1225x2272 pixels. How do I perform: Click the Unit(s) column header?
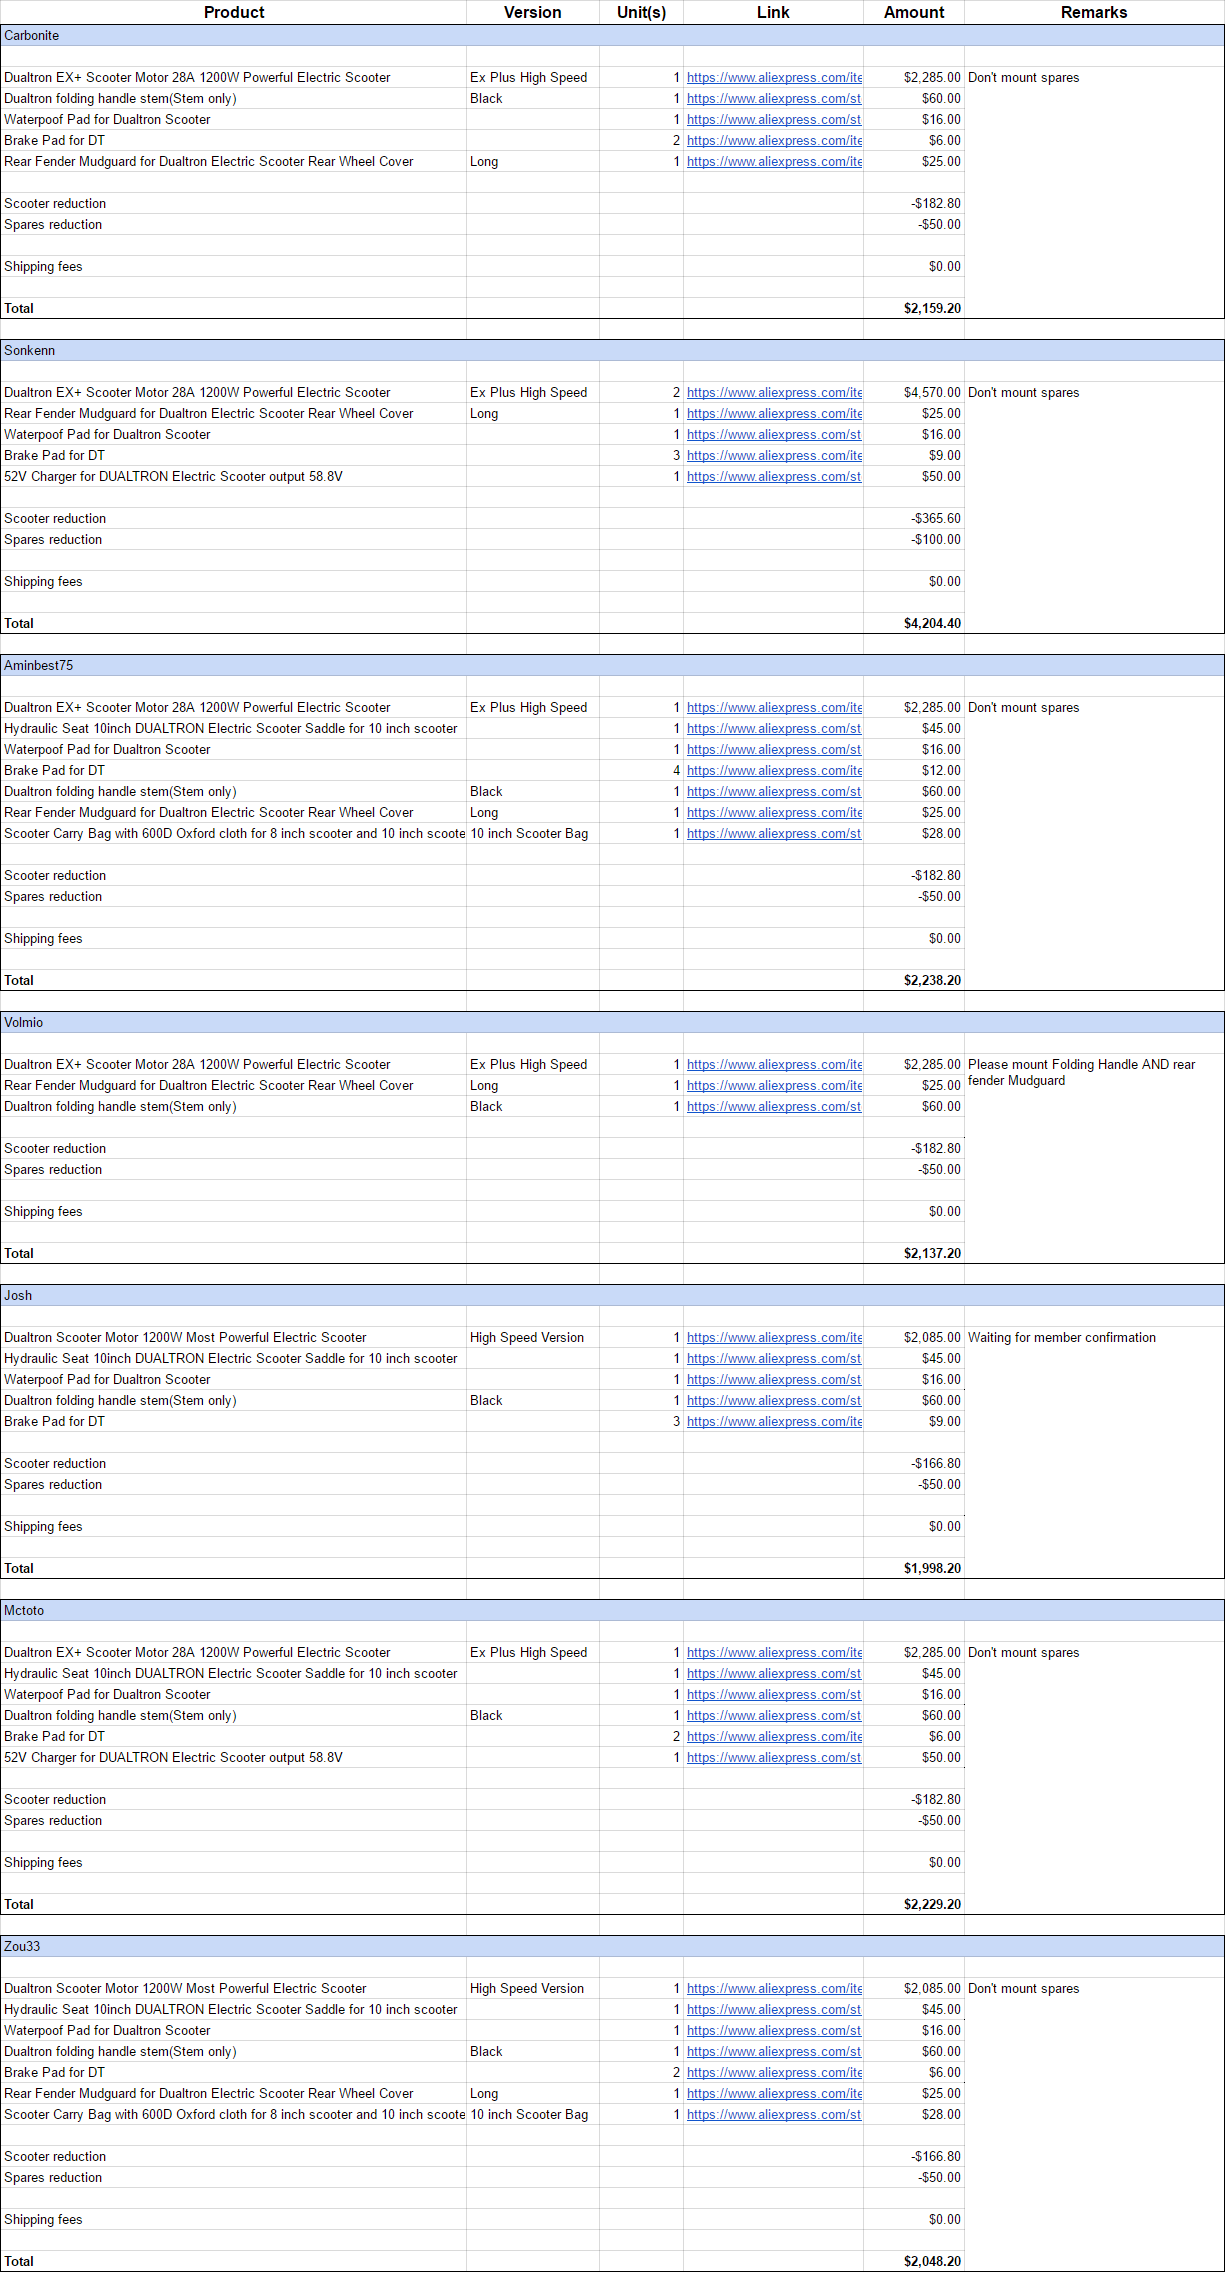click(642, 12)
